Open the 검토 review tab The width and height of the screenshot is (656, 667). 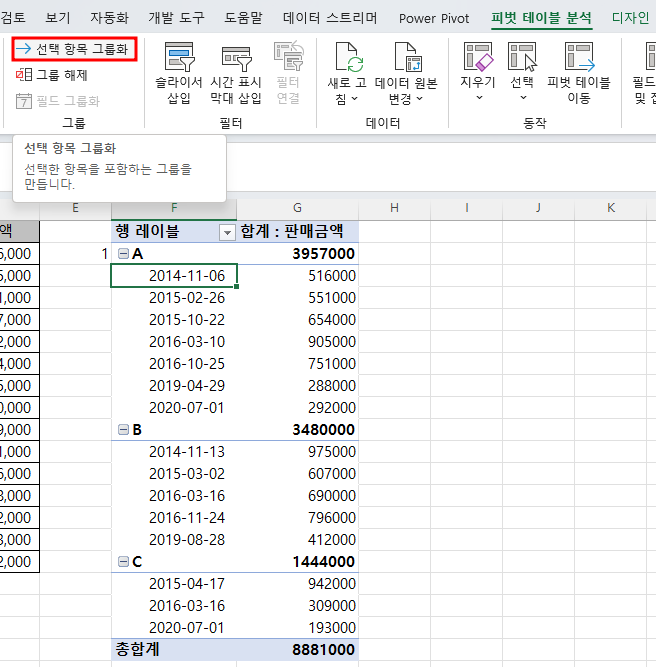point(13,18)
